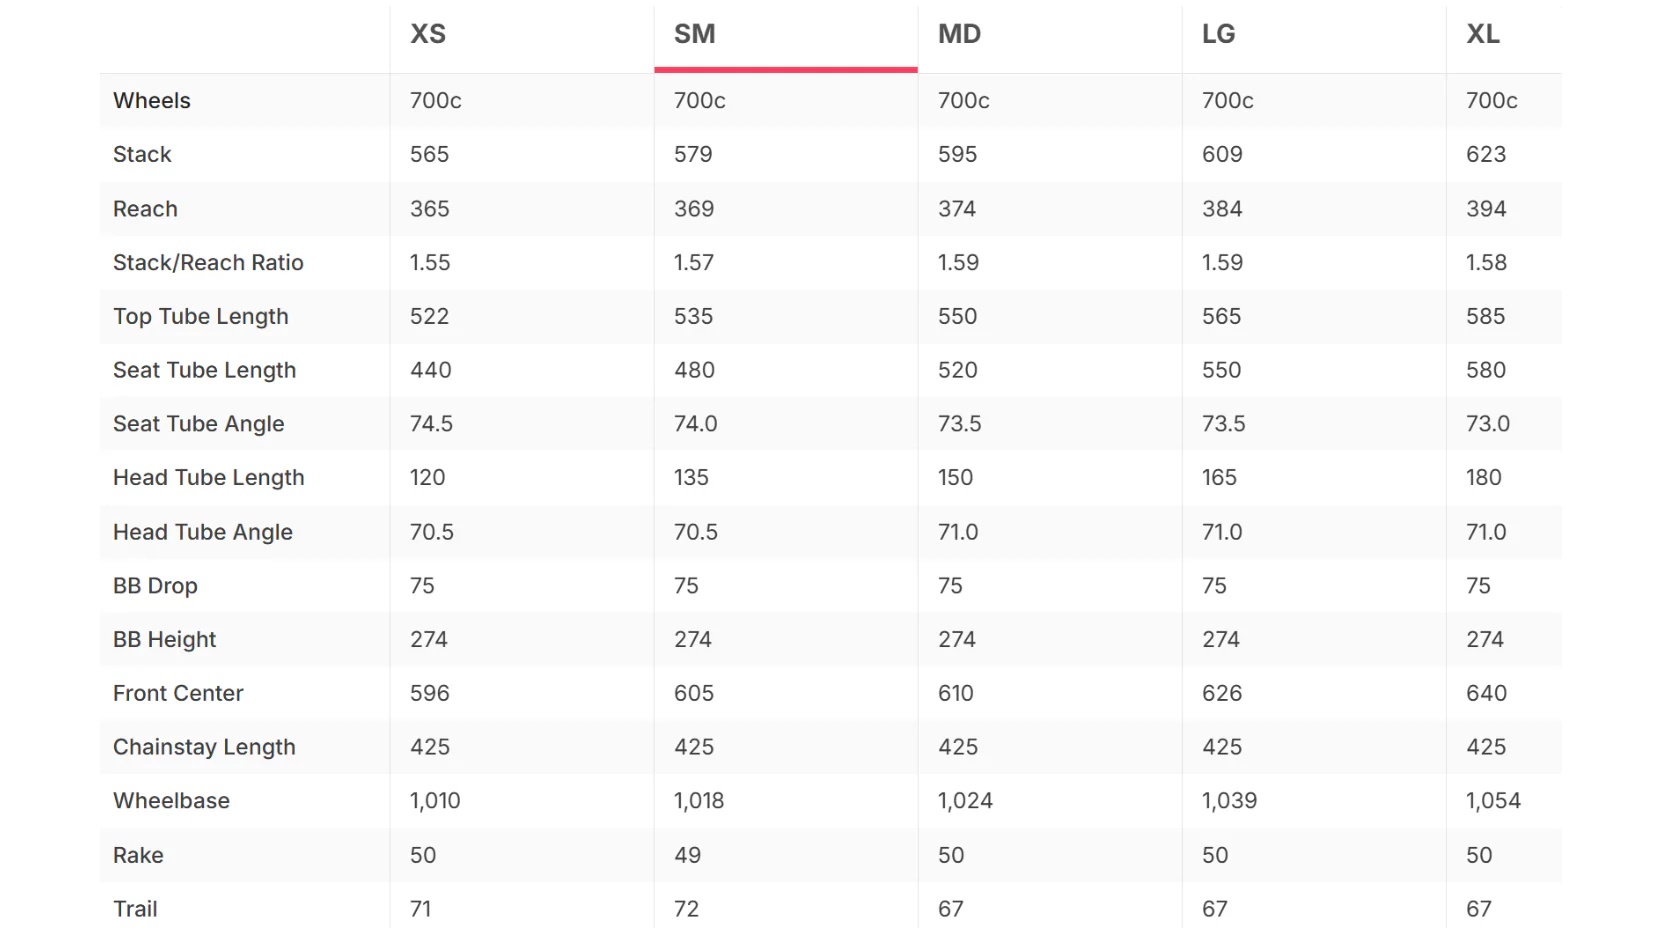This screenshot has height=935, width=1661.
Task: Select the Head Tube Length label
Action: point(209,478)
